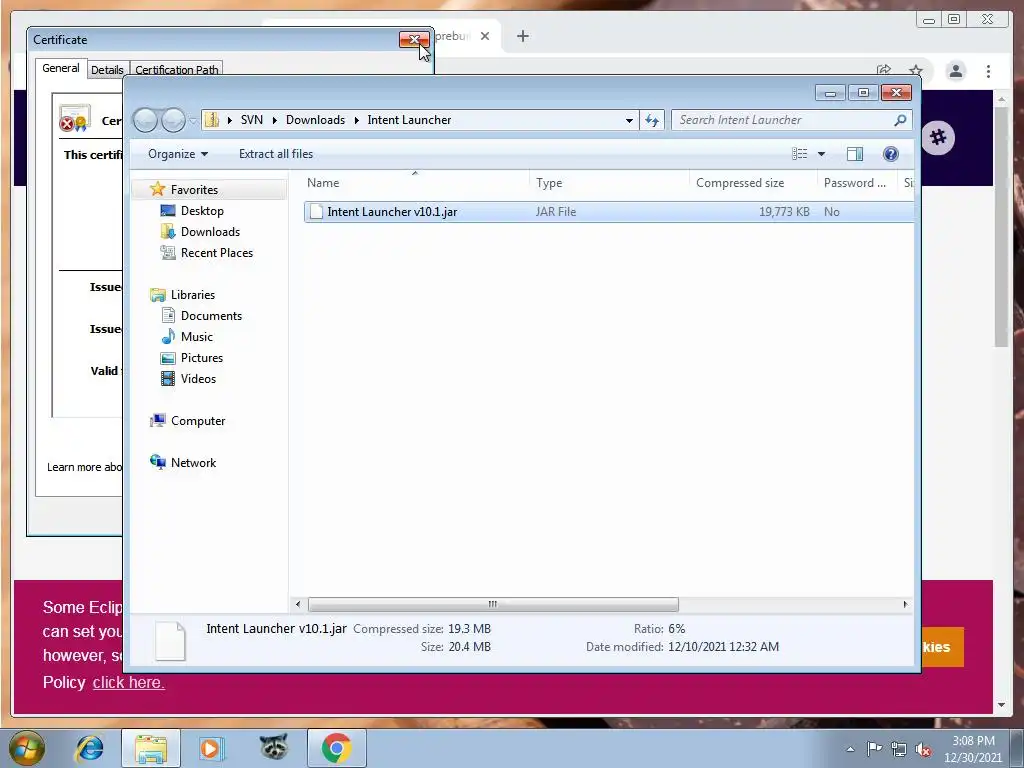1024x768 pixels.
Task: Open Documents library in navigation pane
Action: (211, 315)
